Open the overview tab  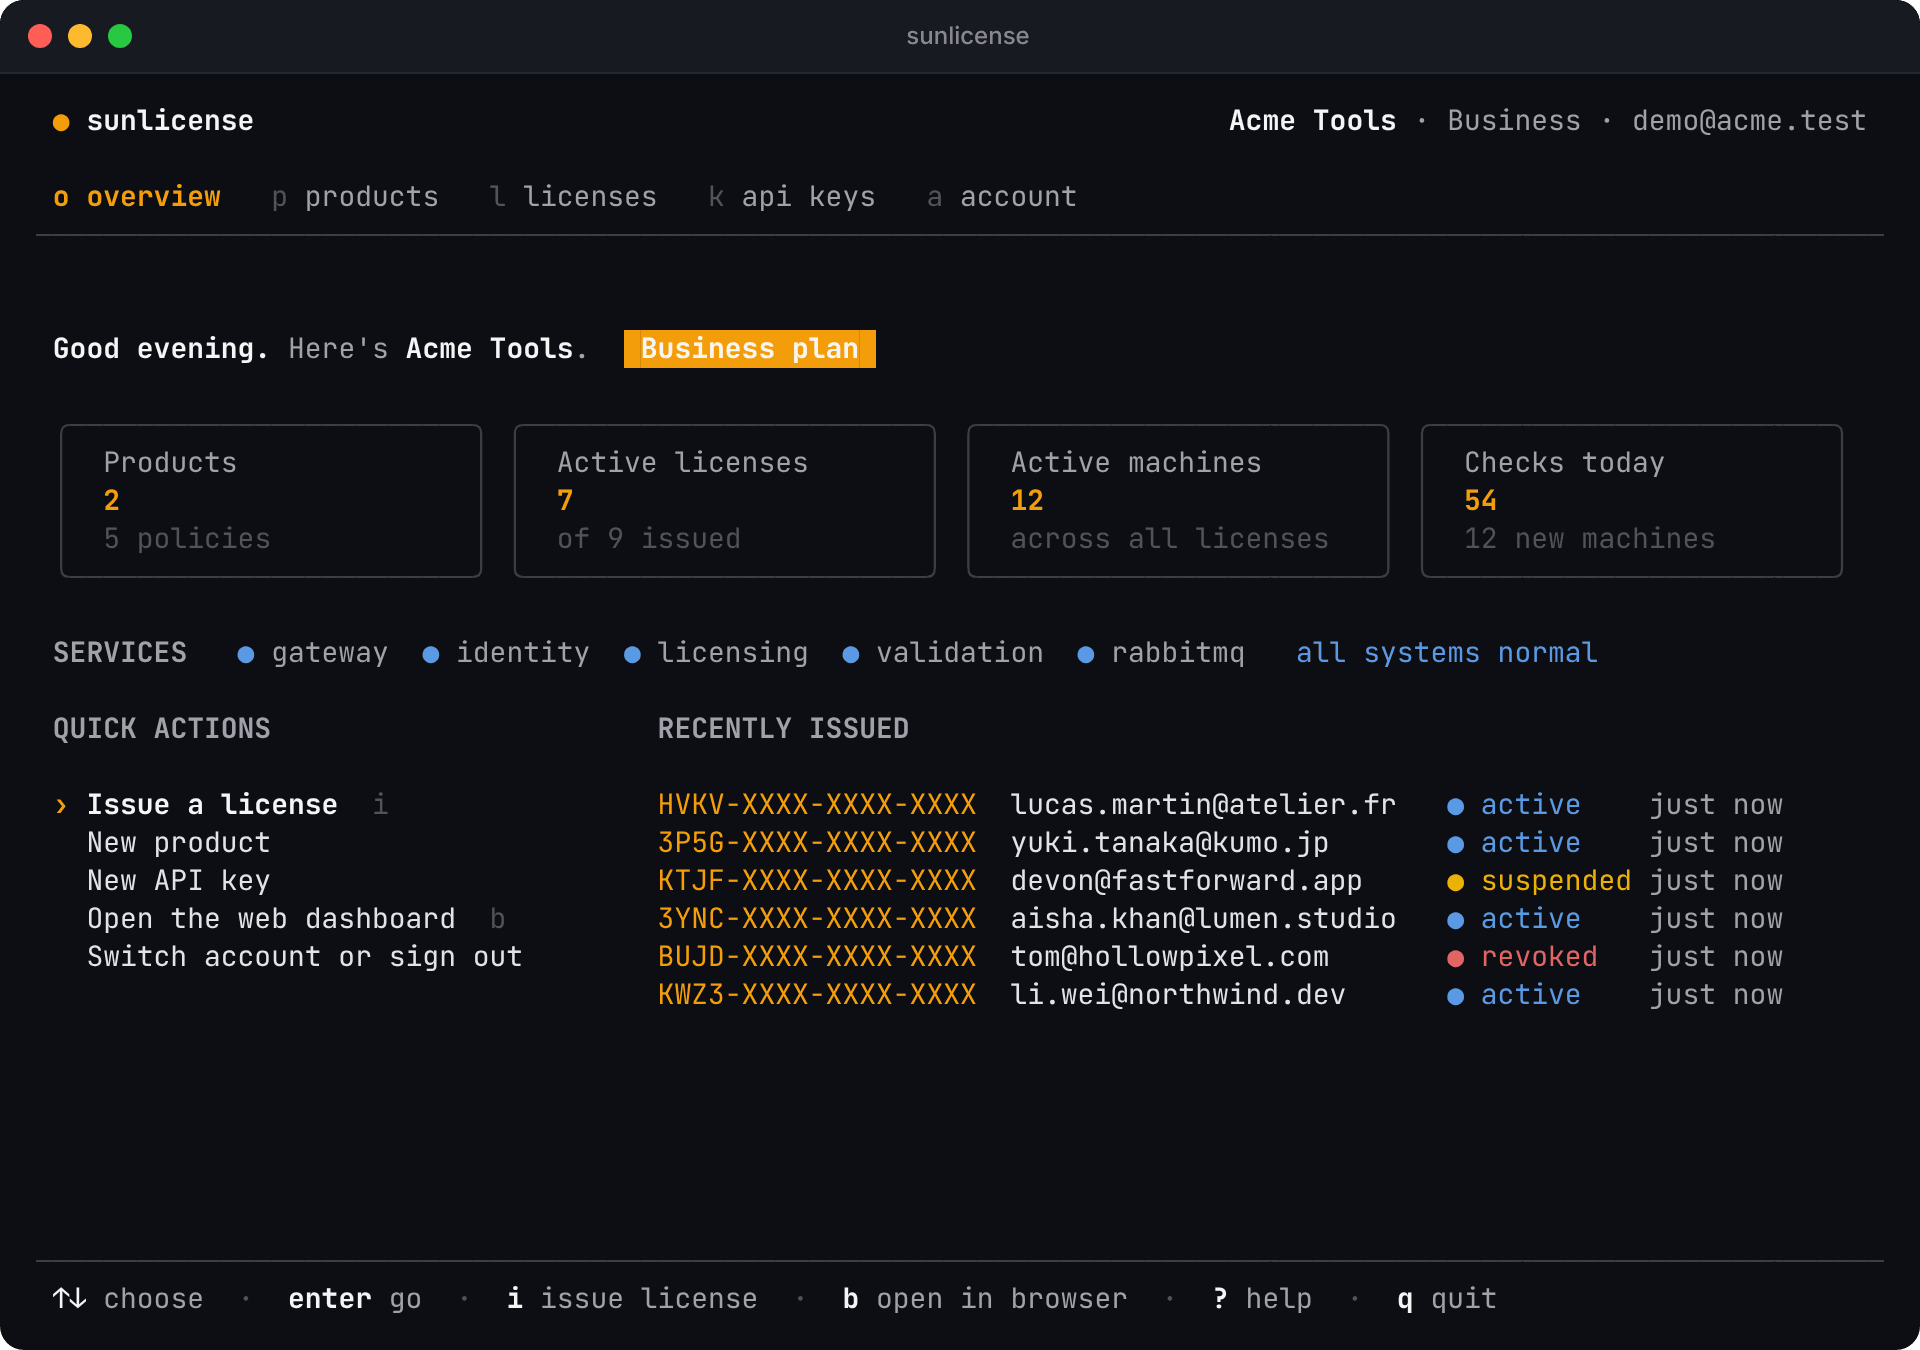pyautogui.click(x=137, y=197)
